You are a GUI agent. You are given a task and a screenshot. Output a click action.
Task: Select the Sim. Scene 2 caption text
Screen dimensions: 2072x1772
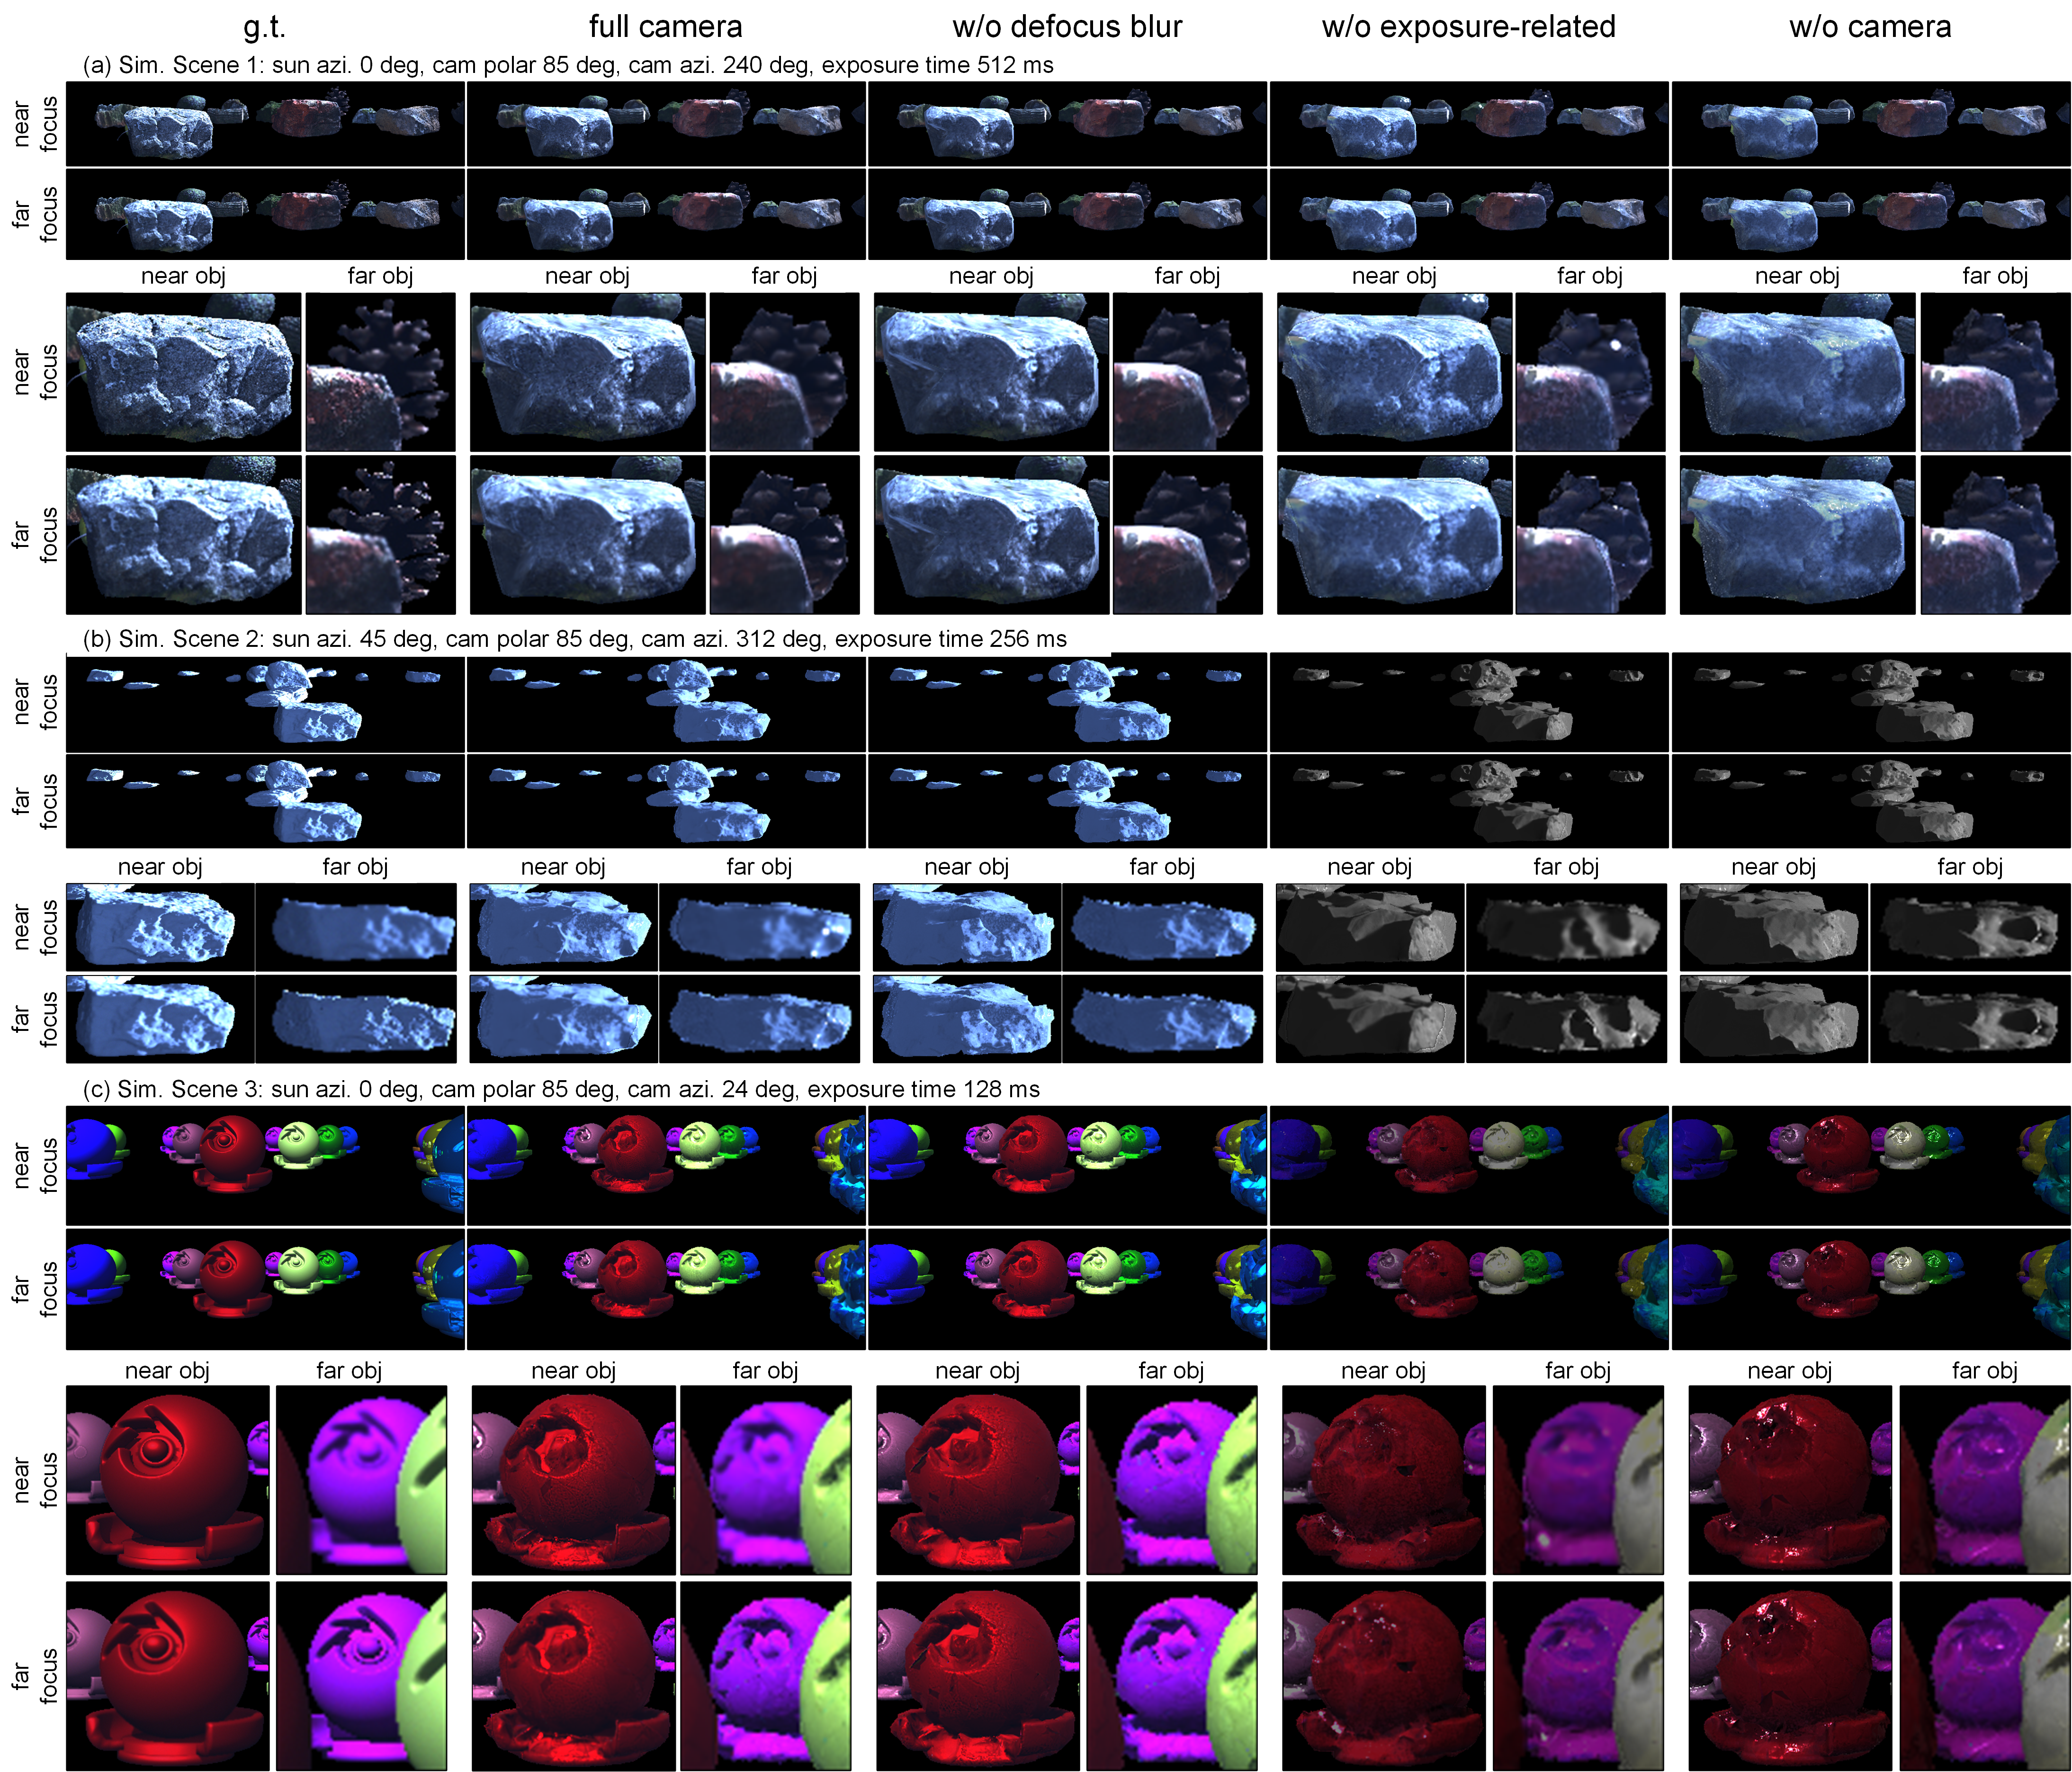(574, 639)
